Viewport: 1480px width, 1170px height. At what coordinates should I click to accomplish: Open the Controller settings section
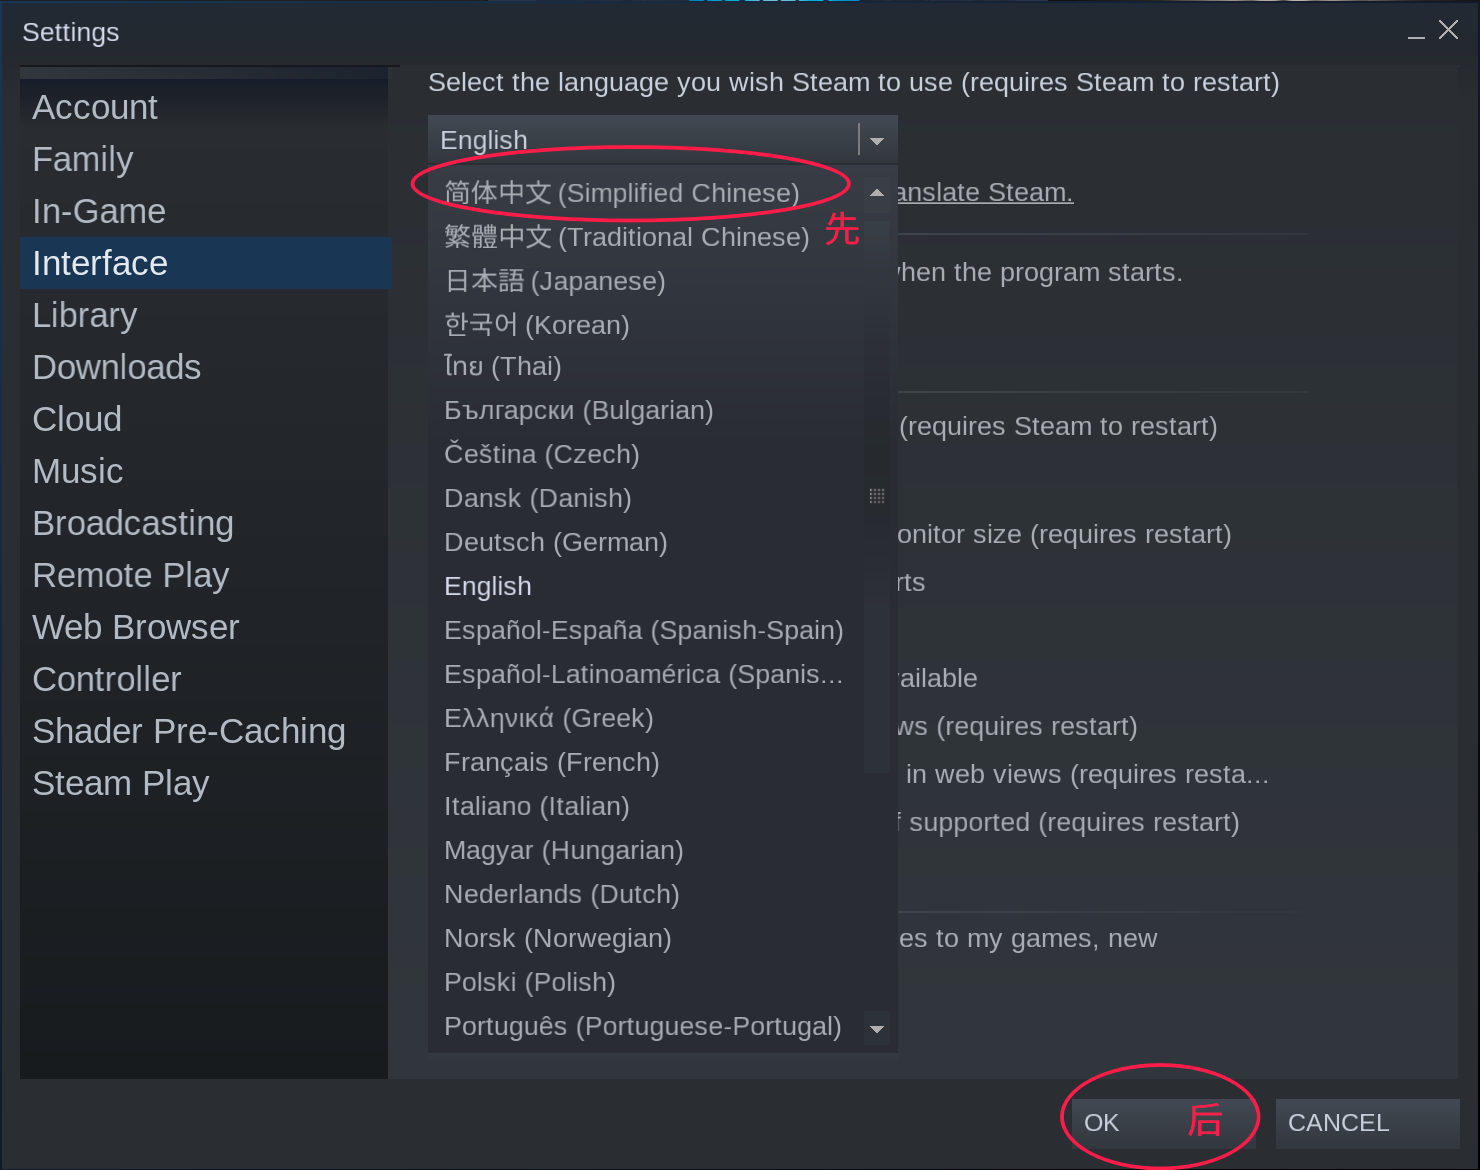click(106, 679)
